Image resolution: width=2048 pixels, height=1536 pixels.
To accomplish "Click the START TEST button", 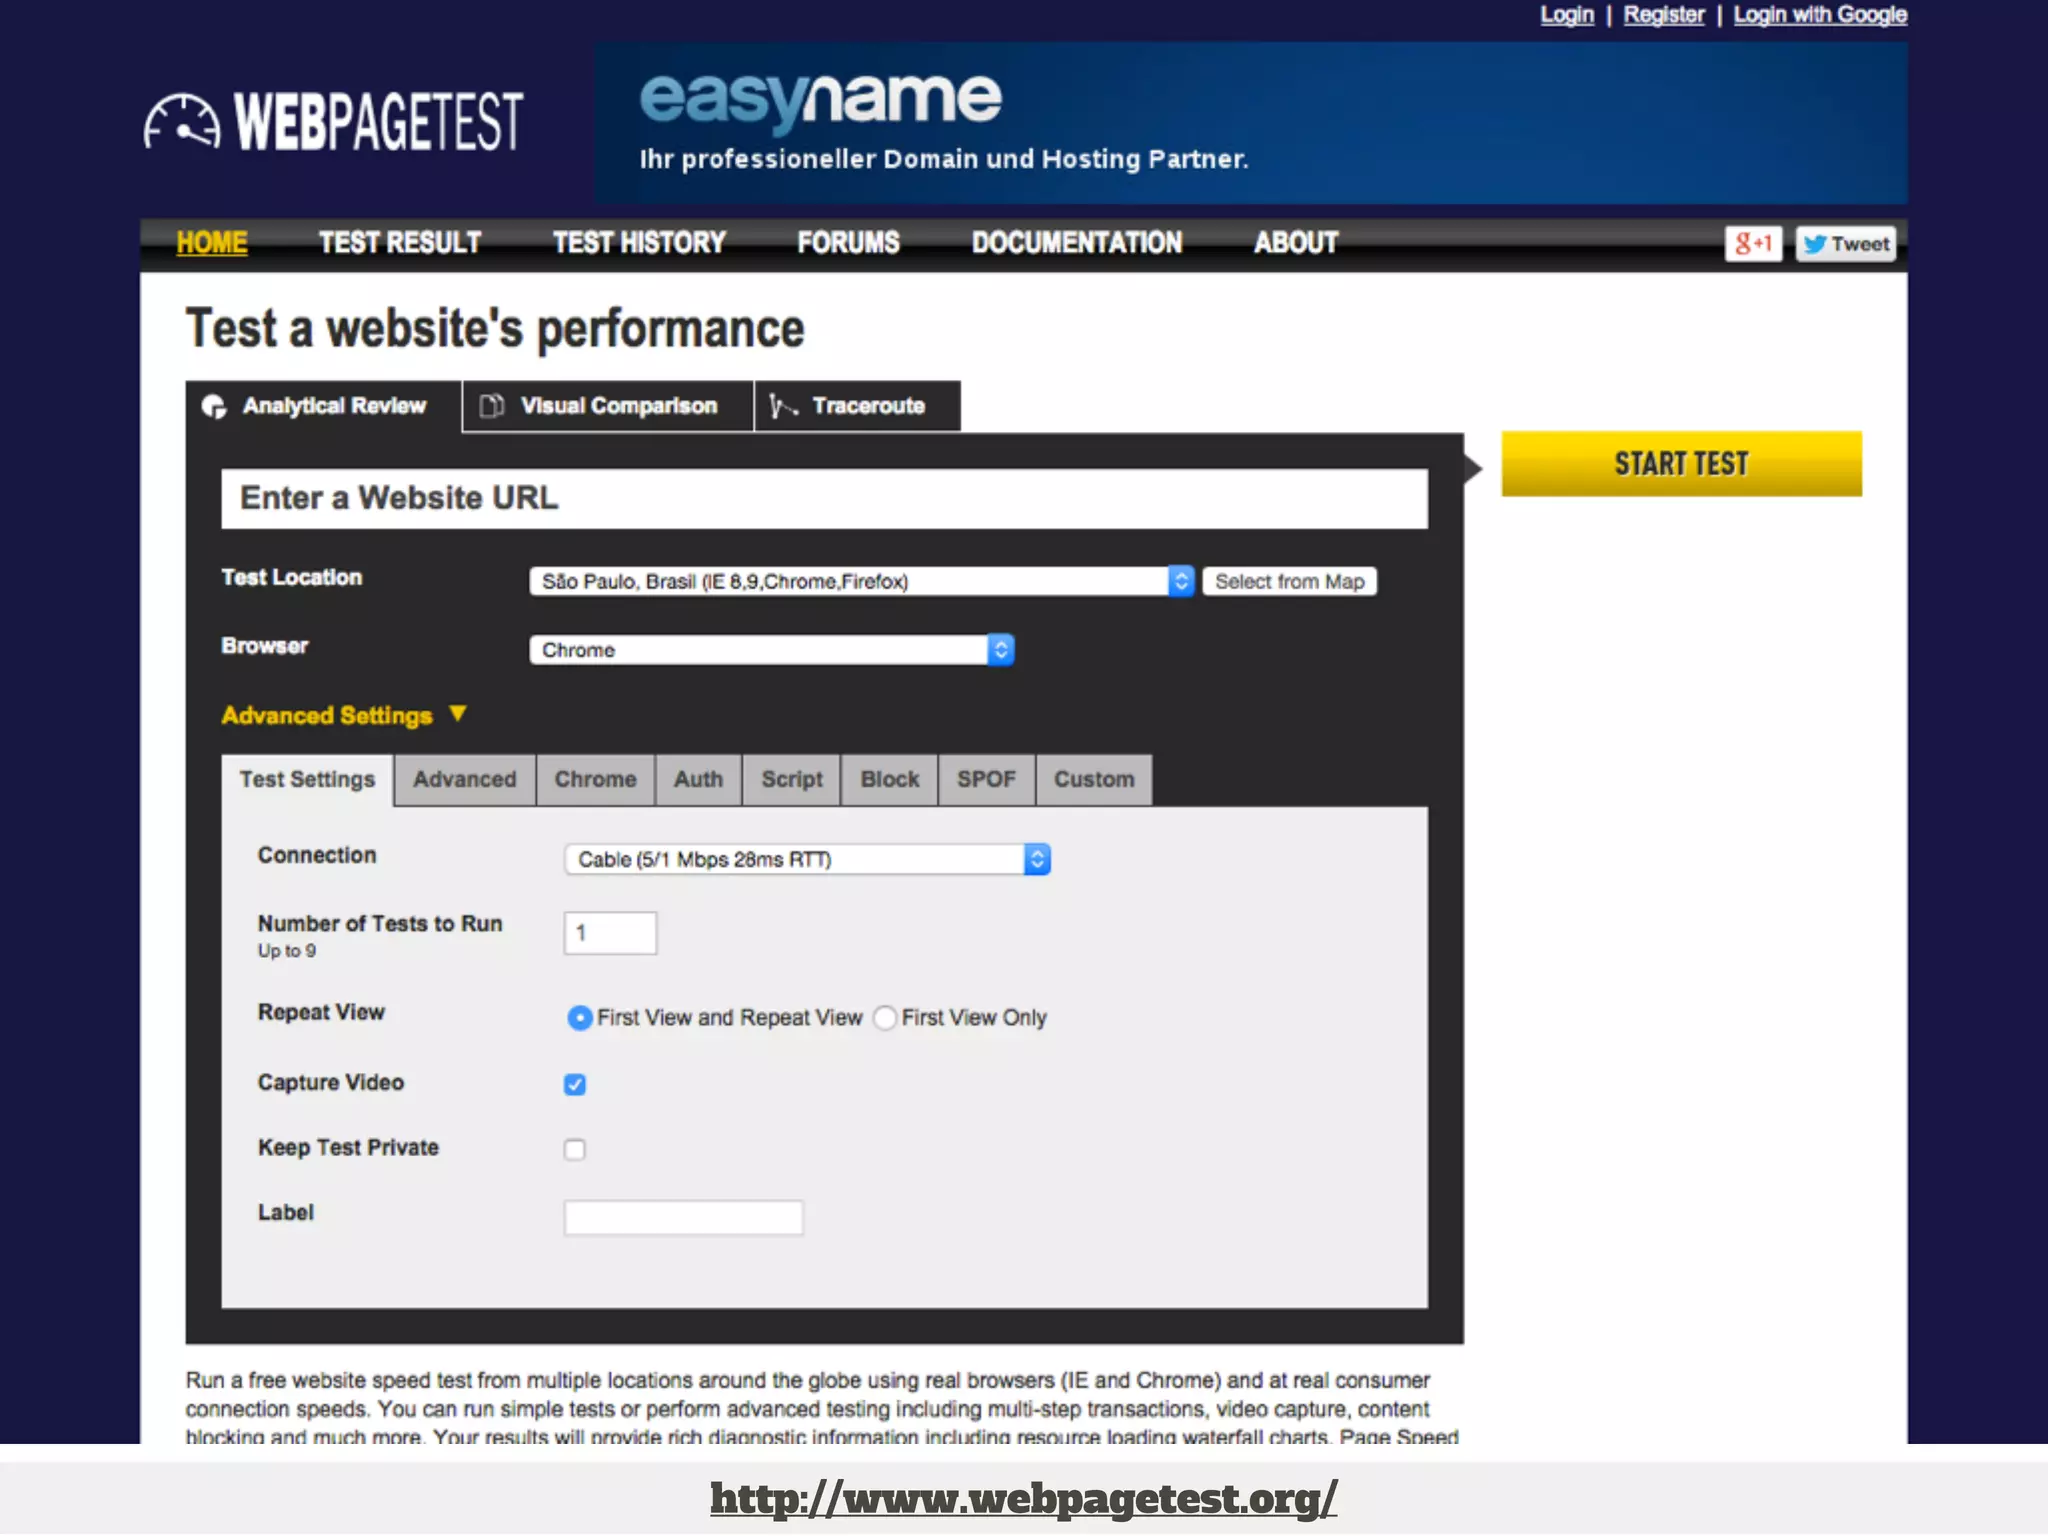I will 1682,464.
